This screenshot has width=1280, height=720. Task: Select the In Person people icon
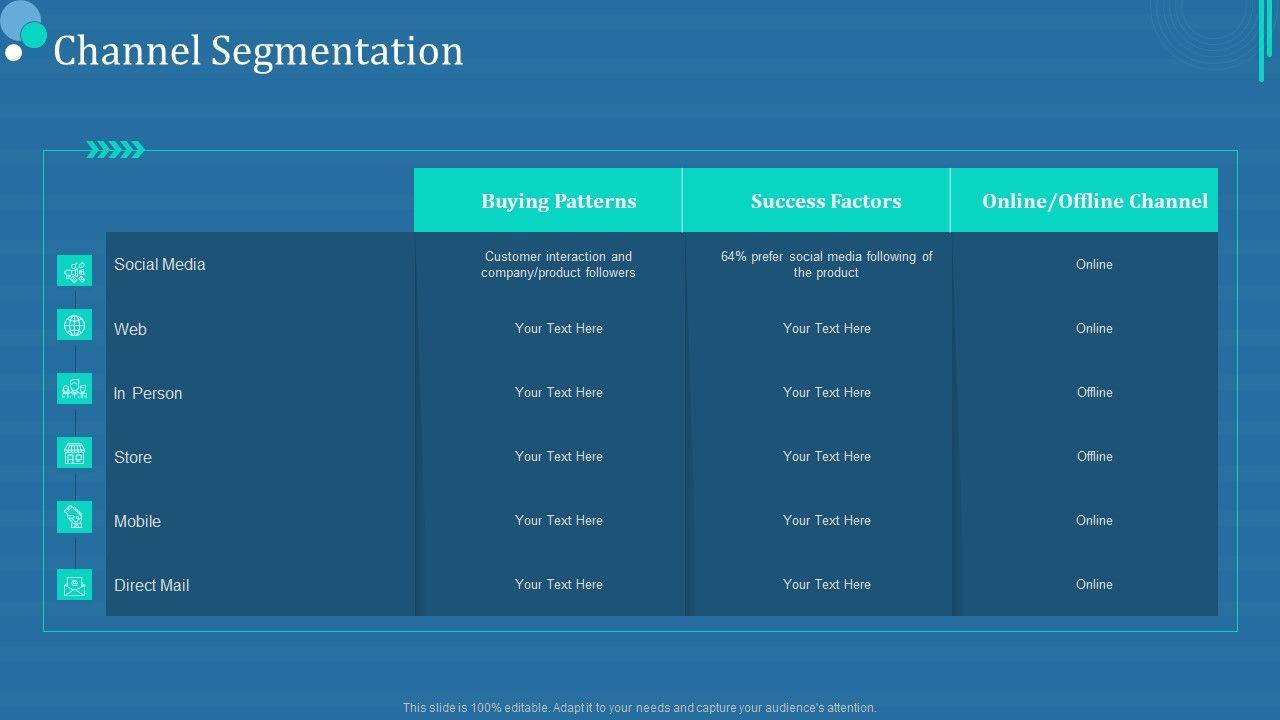(x=74, y=389)
